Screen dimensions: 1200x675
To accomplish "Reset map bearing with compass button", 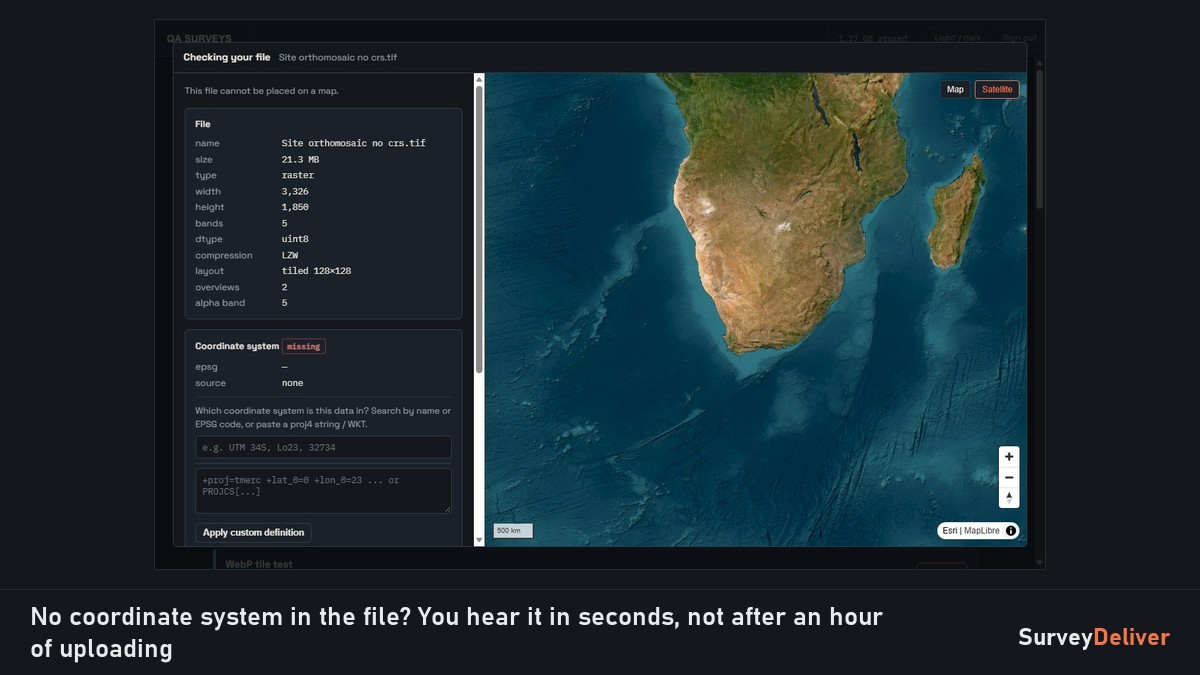I will (1009, 497).
